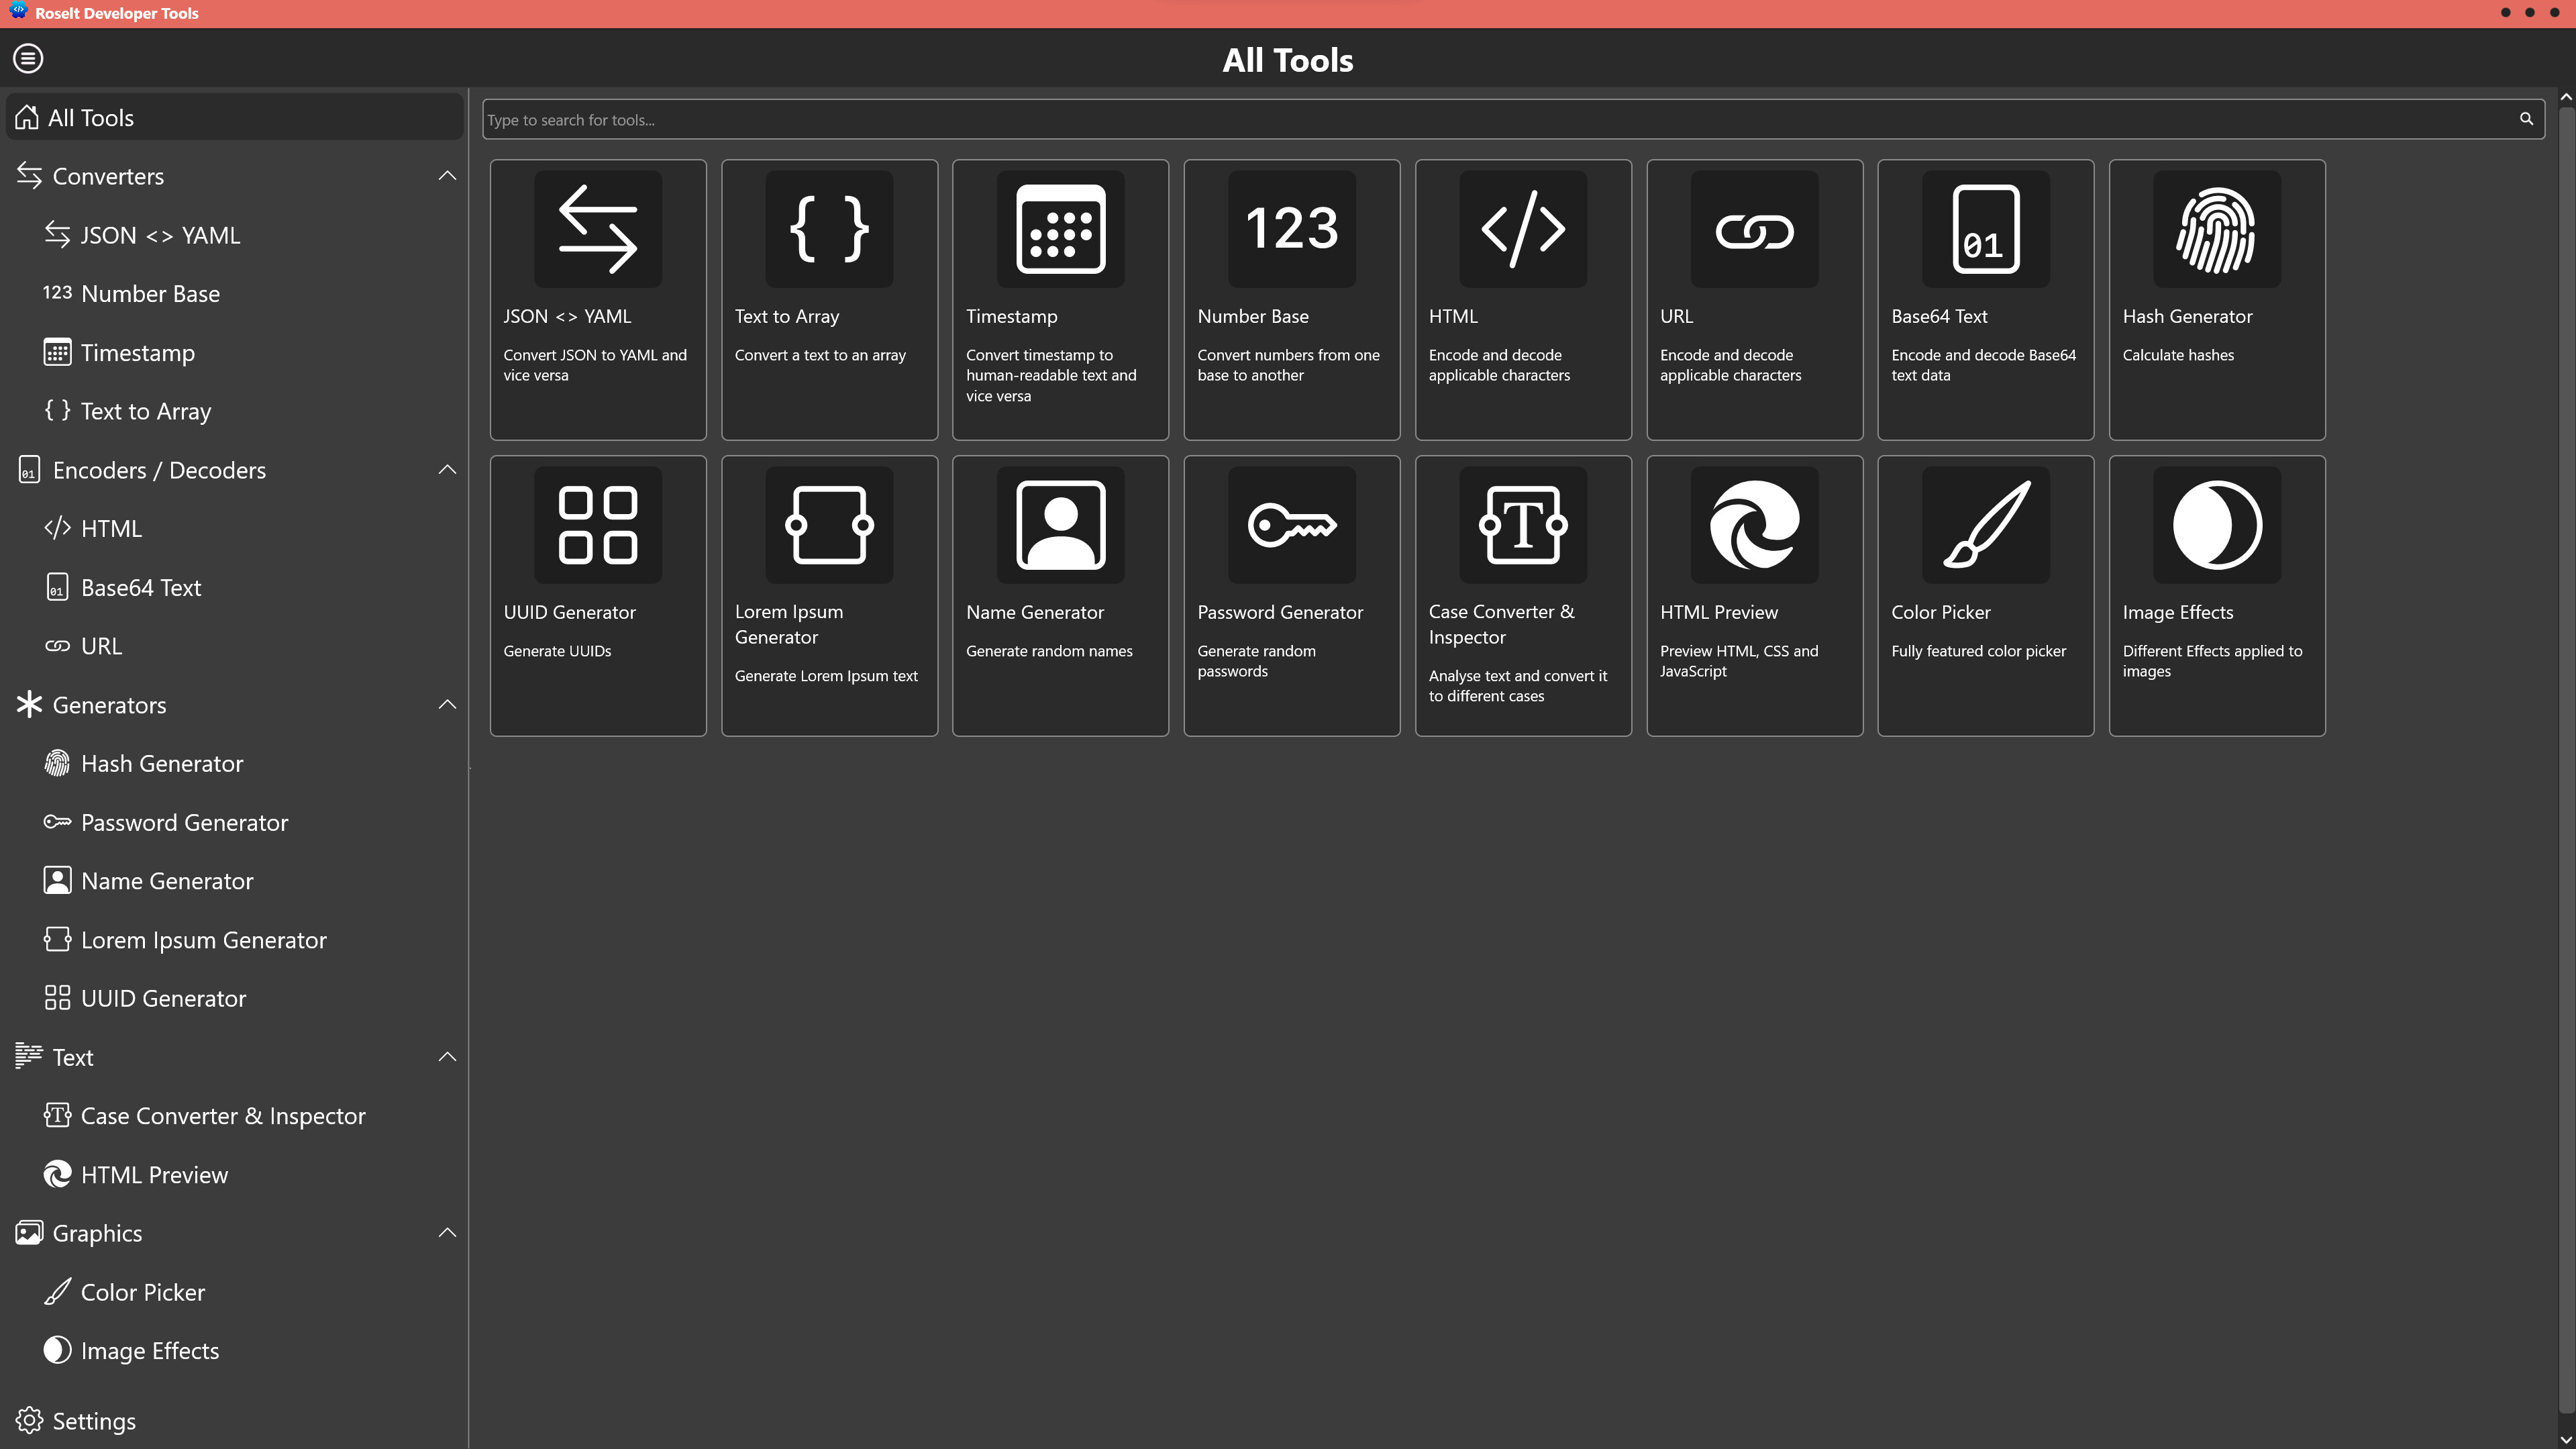Collapse the Graphics section in sidebar

(x=447, y=1232)
